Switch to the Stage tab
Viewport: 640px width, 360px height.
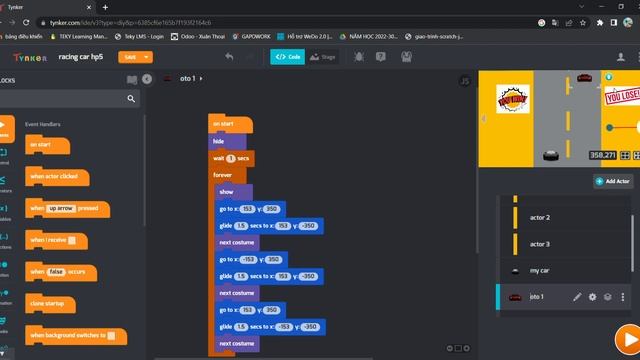[x=322, y=57]
